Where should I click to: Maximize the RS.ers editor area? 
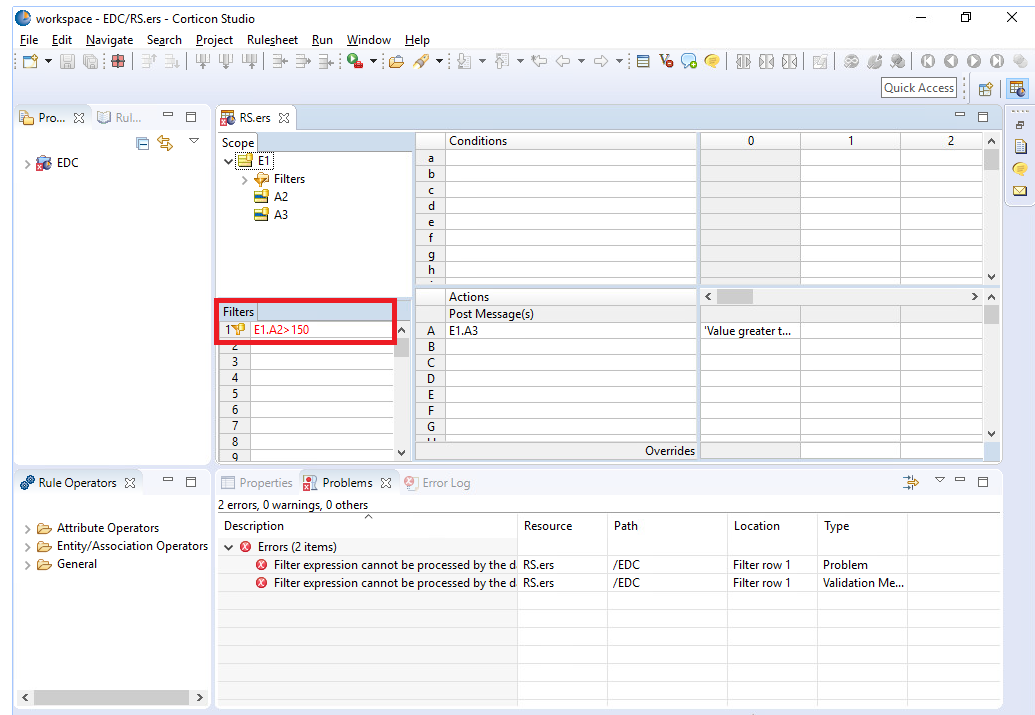point(983,117)
